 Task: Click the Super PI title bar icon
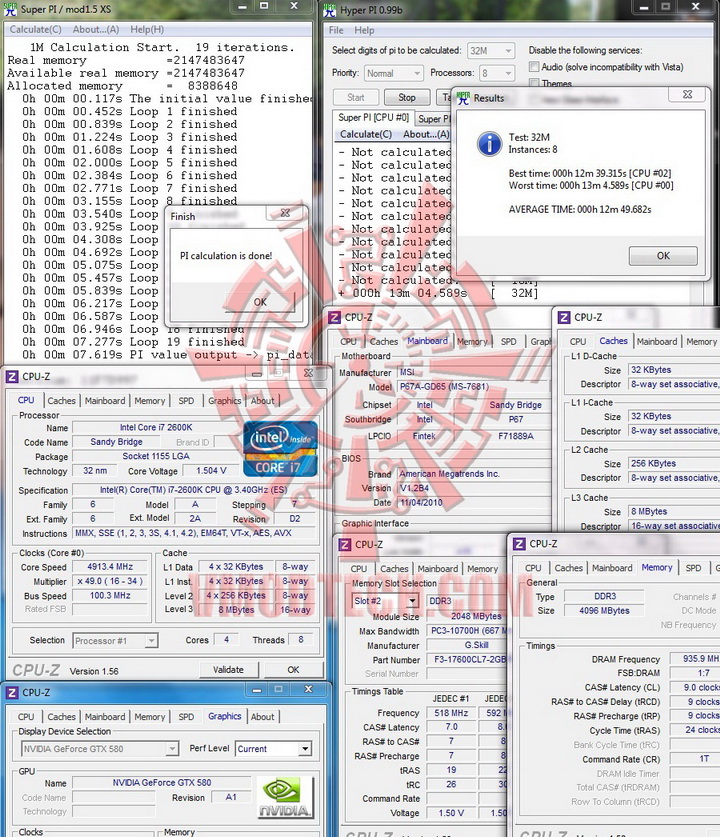(x=11, y=9)
